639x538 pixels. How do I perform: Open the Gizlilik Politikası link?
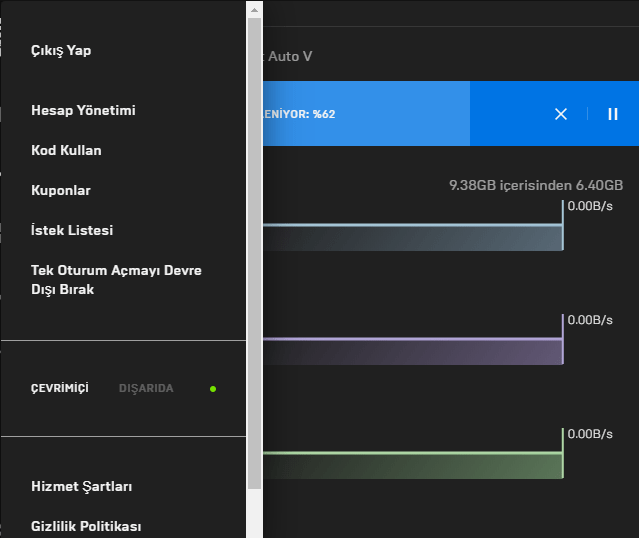(86, 527)
